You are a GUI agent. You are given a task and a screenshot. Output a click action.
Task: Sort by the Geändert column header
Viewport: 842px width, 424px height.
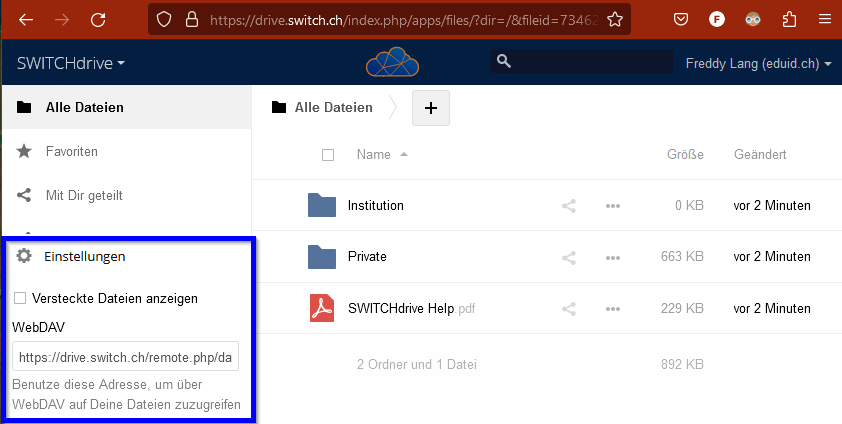(x=760, y=155)
